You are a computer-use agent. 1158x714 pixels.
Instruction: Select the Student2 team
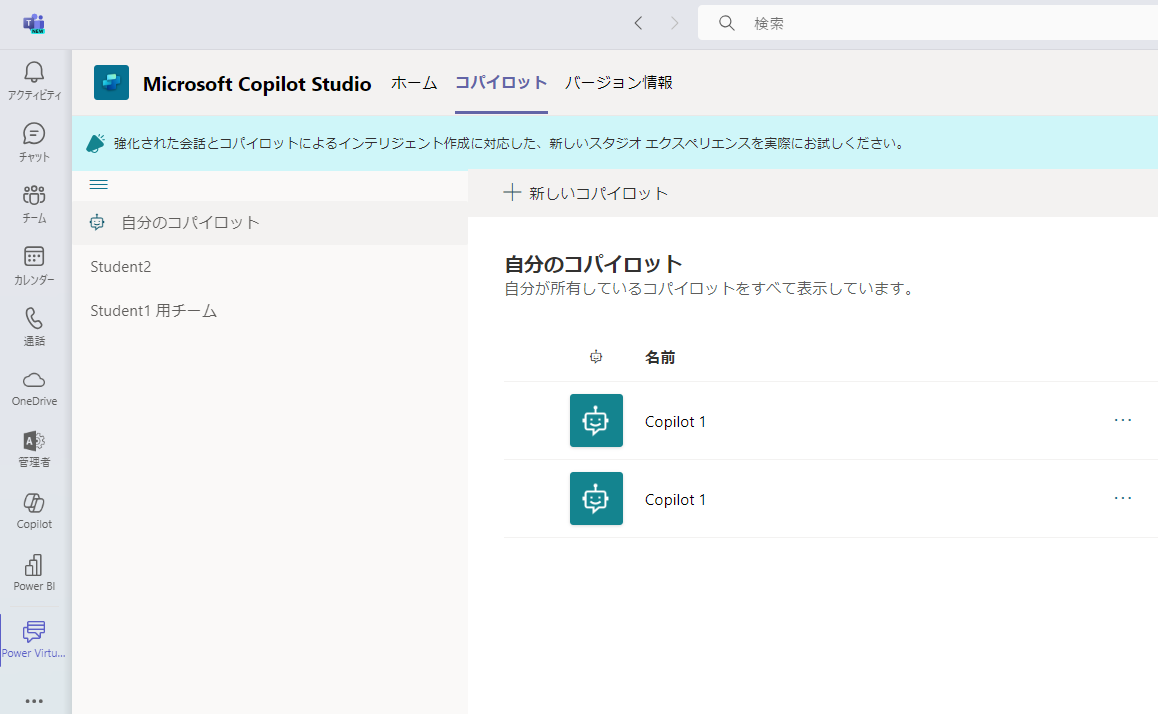pyautogui.click(x=120, y=267)
